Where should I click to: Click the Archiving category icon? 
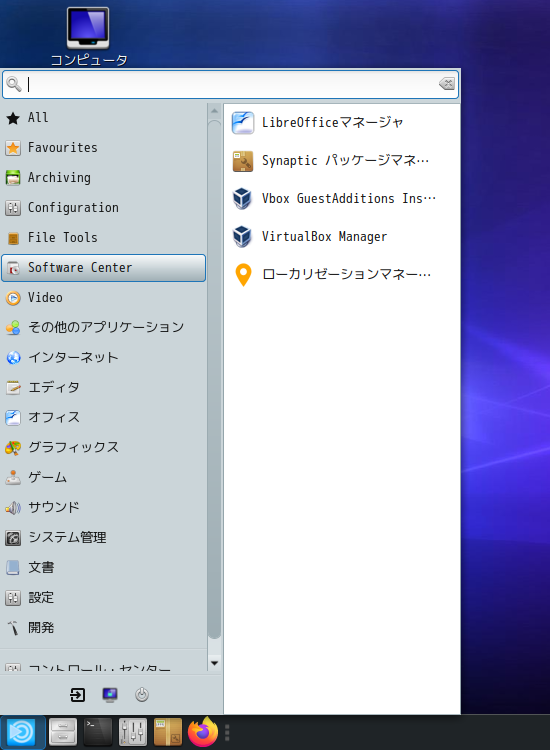[13, 178]
